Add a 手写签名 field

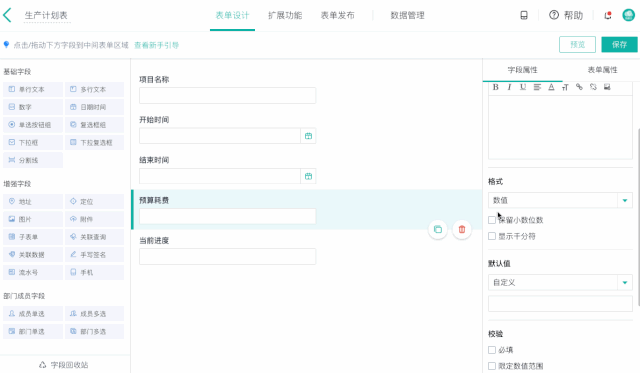[x=94, y=255]
